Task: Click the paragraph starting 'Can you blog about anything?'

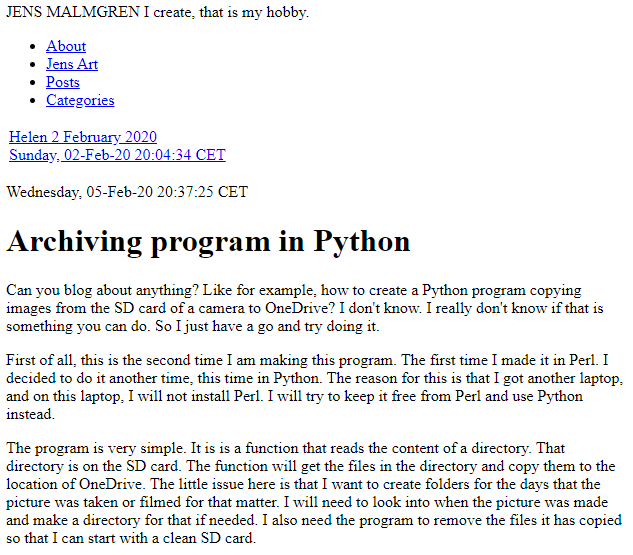Action: (x=305, y=308)
